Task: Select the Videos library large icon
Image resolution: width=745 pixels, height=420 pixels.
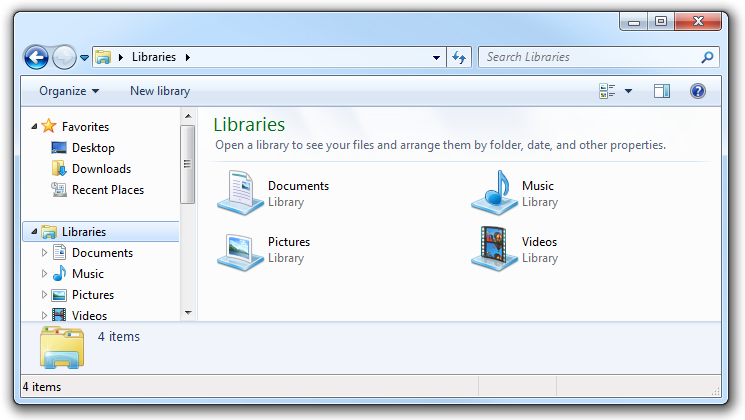Action: click(x=494, y=248)
